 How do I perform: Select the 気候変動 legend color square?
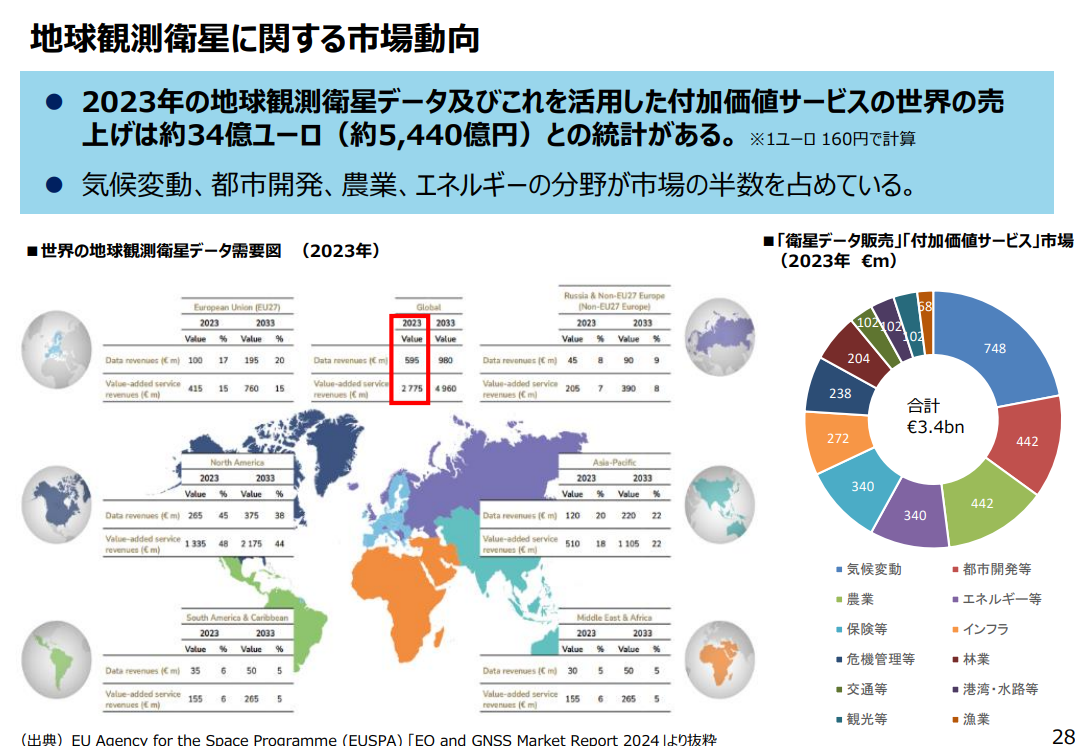click(x=839, y=569)
